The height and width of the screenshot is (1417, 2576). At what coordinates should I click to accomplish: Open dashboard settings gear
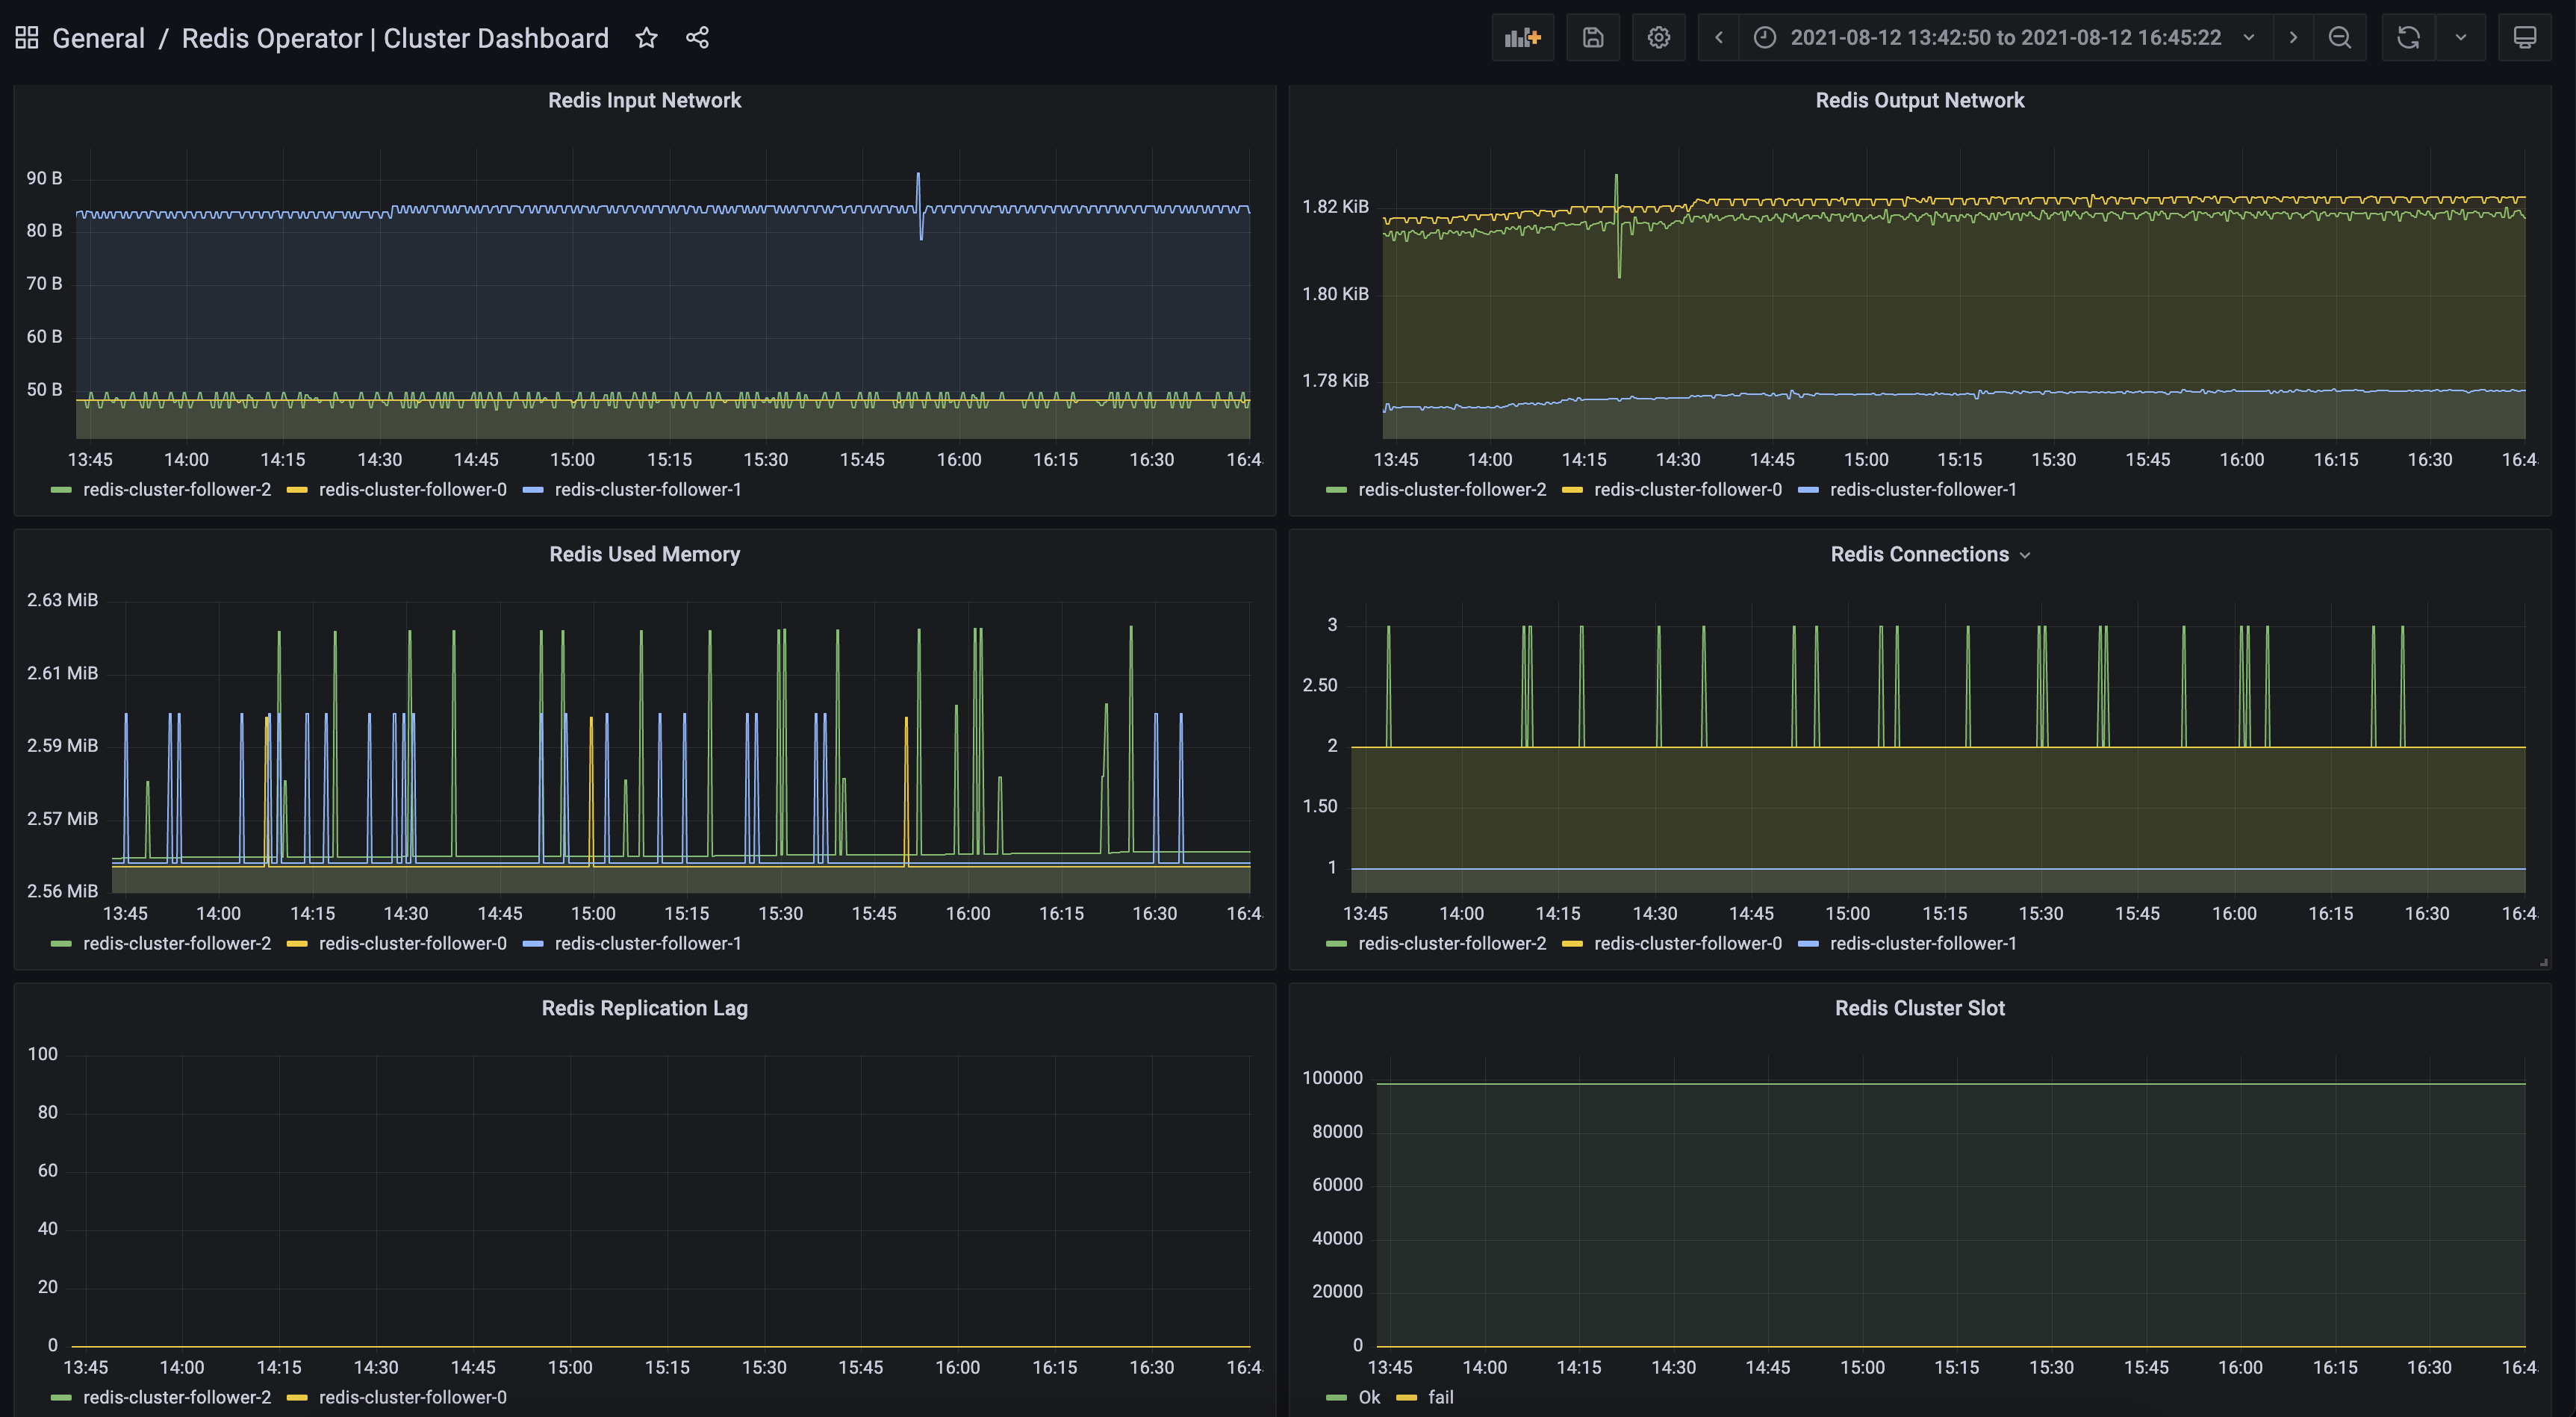(x=1658, y=38)
